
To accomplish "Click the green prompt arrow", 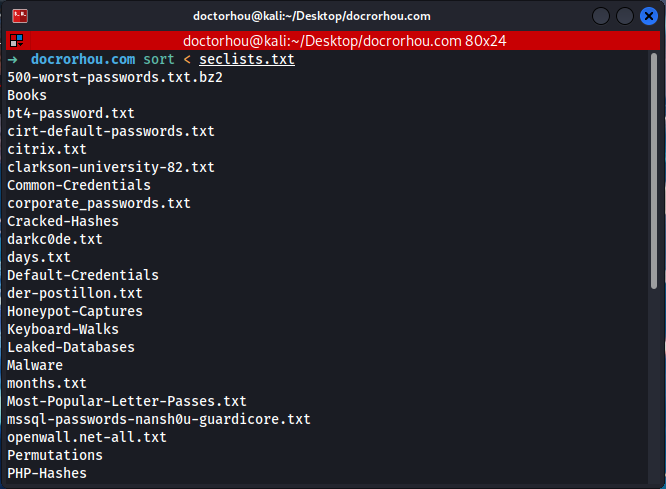I will click(12, 59).
